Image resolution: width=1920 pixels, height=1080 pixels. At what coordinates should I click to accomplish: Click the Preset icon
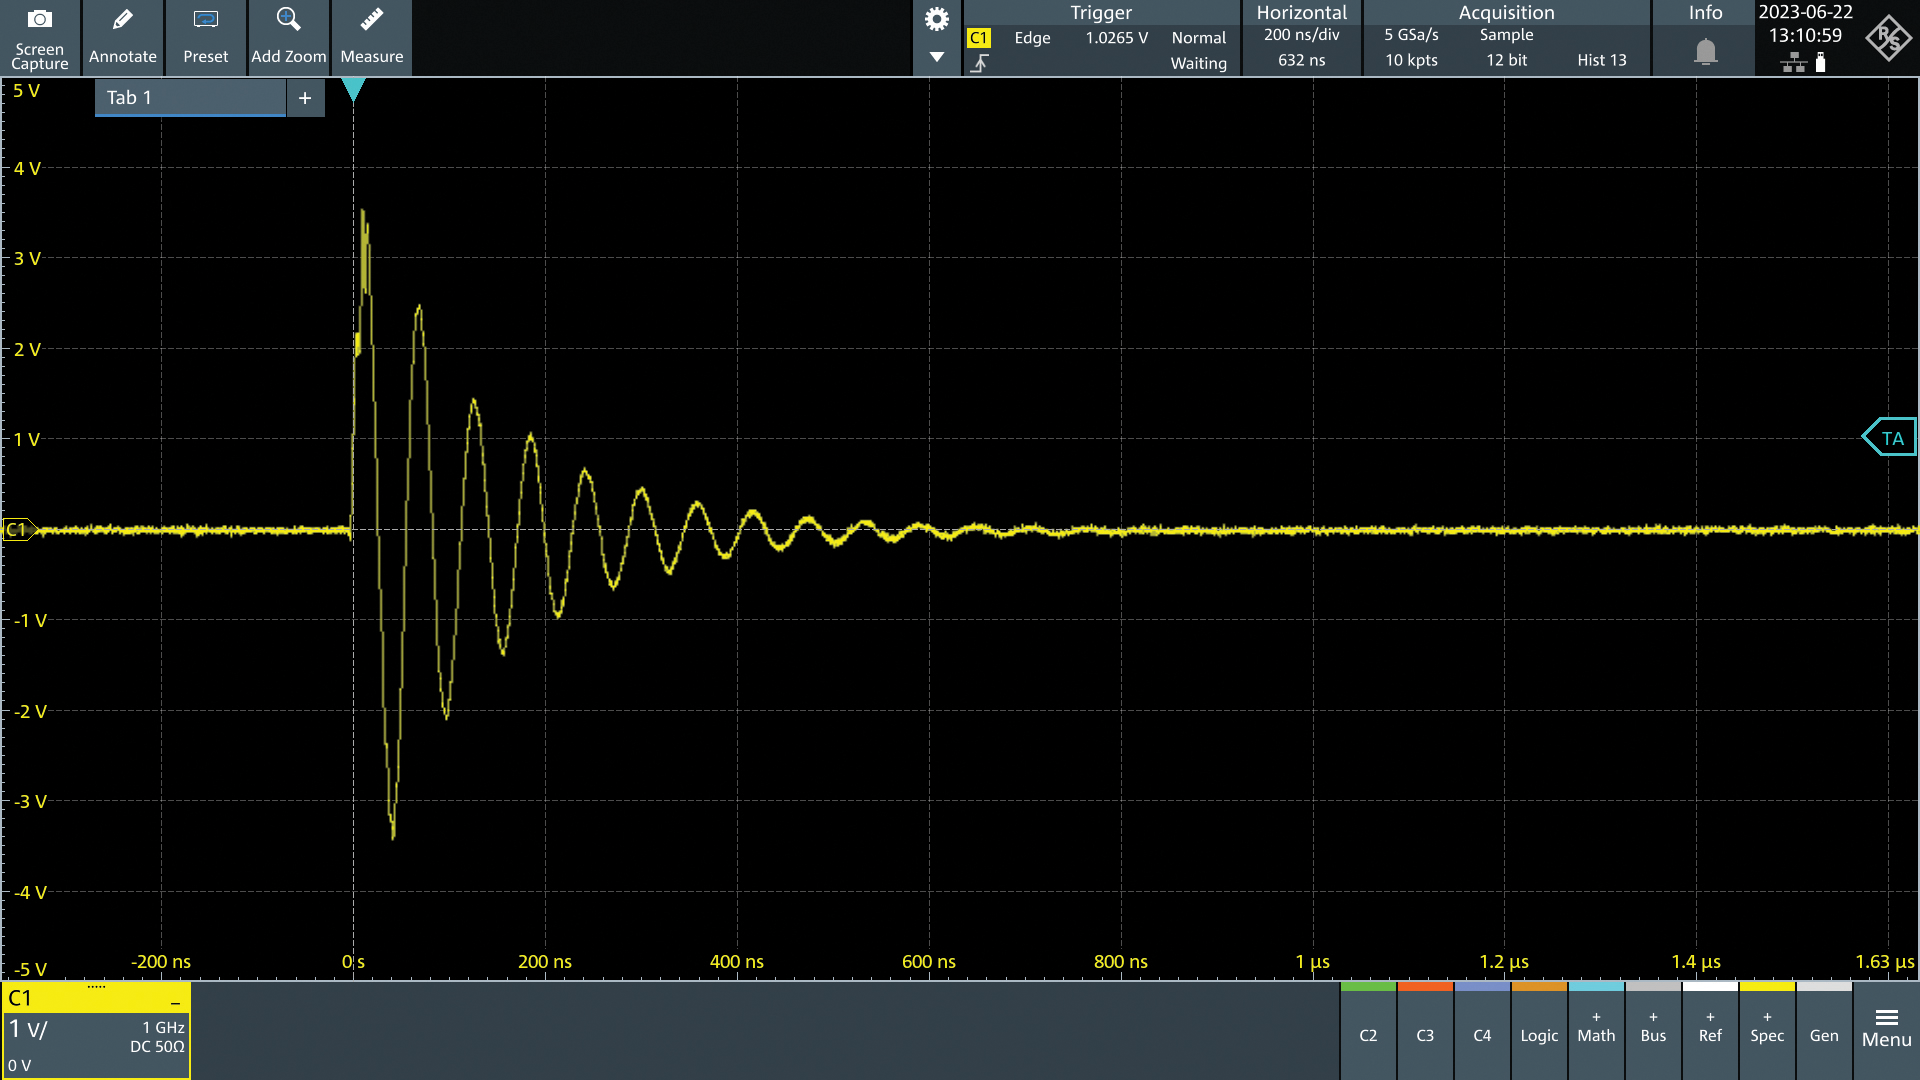tap(205, 20)
